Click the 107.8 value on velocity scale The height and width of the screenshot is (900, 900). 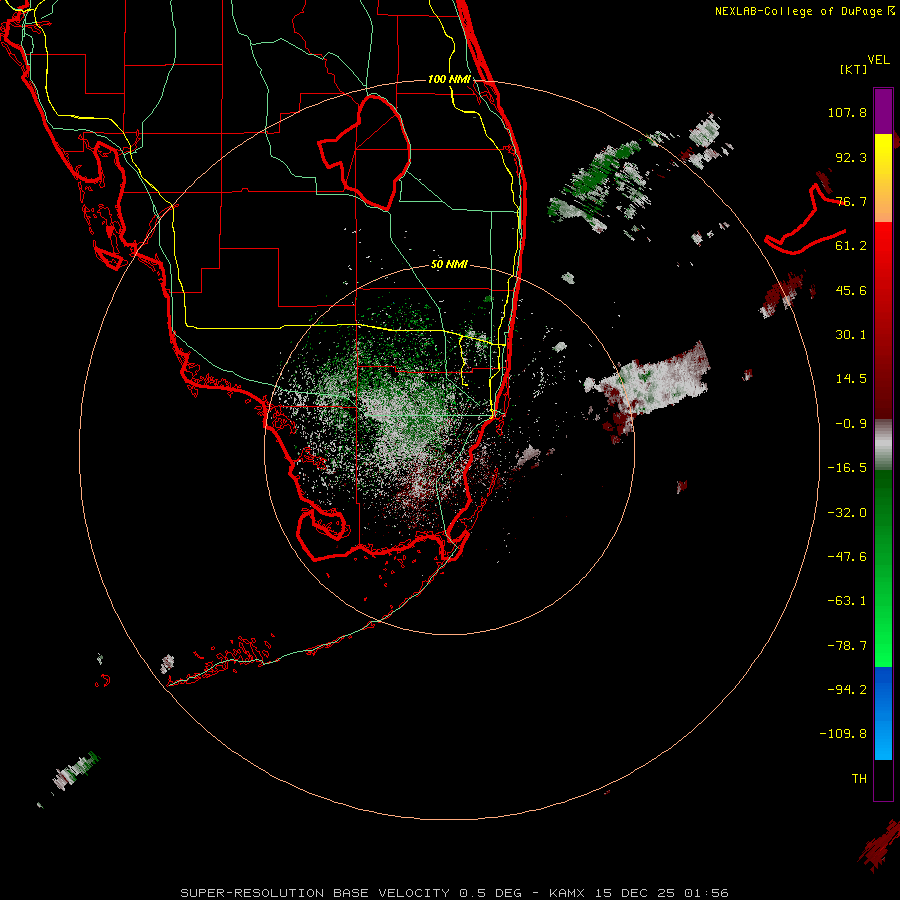(847, 112)
